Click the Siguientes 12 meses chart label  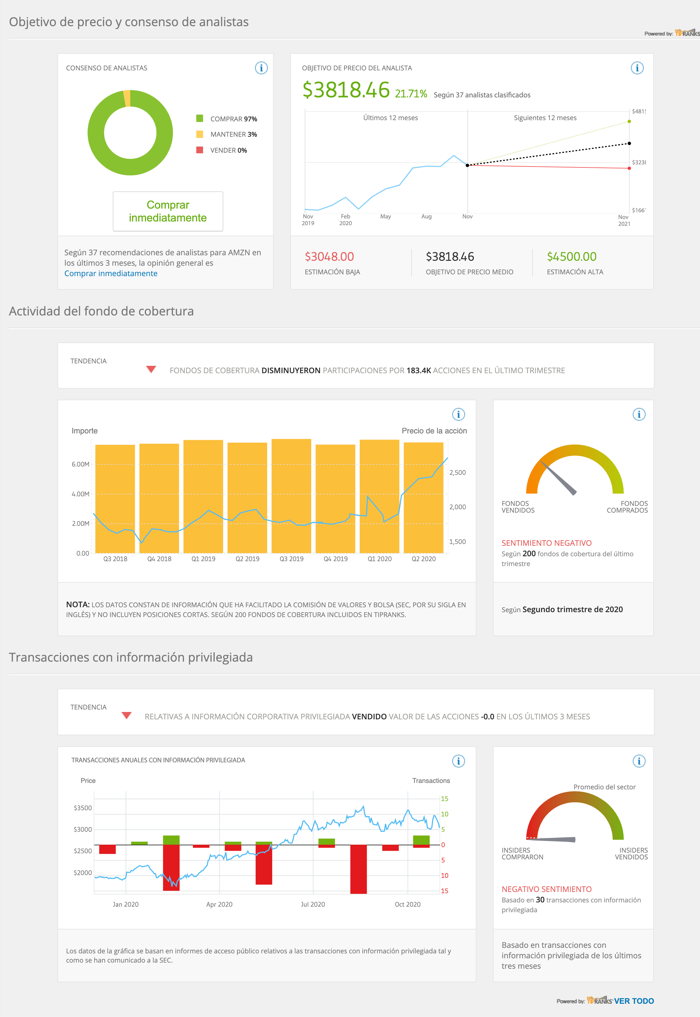coord(545,118)
